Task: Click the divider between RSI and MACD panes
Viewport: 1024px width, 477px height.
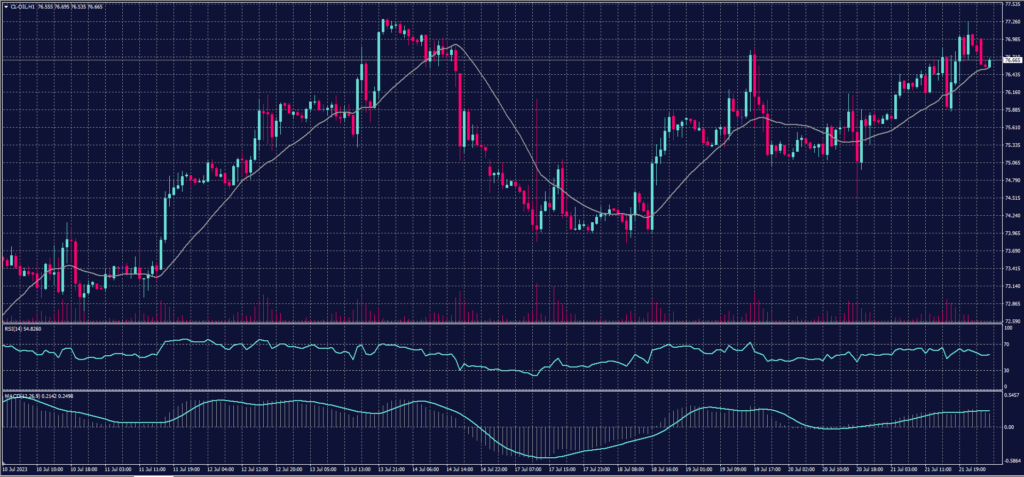Action: coord(500,390)
